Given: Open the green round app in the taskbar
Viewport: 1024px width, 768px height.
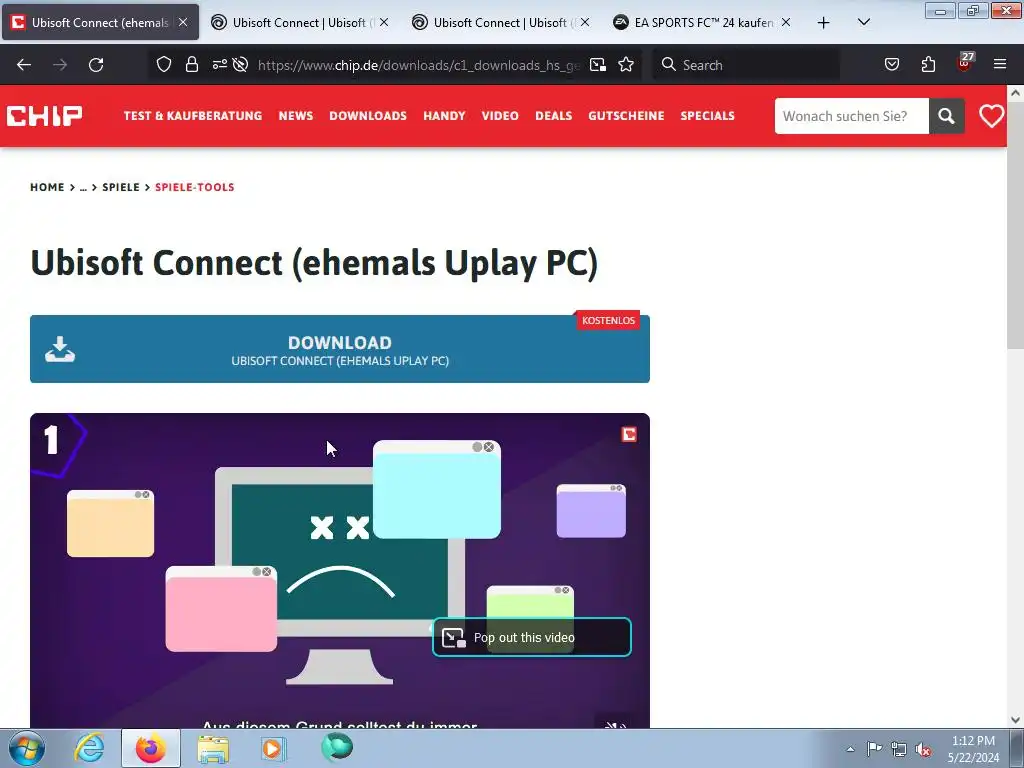Looking at the screenshot, I should [x=337, y=748].
